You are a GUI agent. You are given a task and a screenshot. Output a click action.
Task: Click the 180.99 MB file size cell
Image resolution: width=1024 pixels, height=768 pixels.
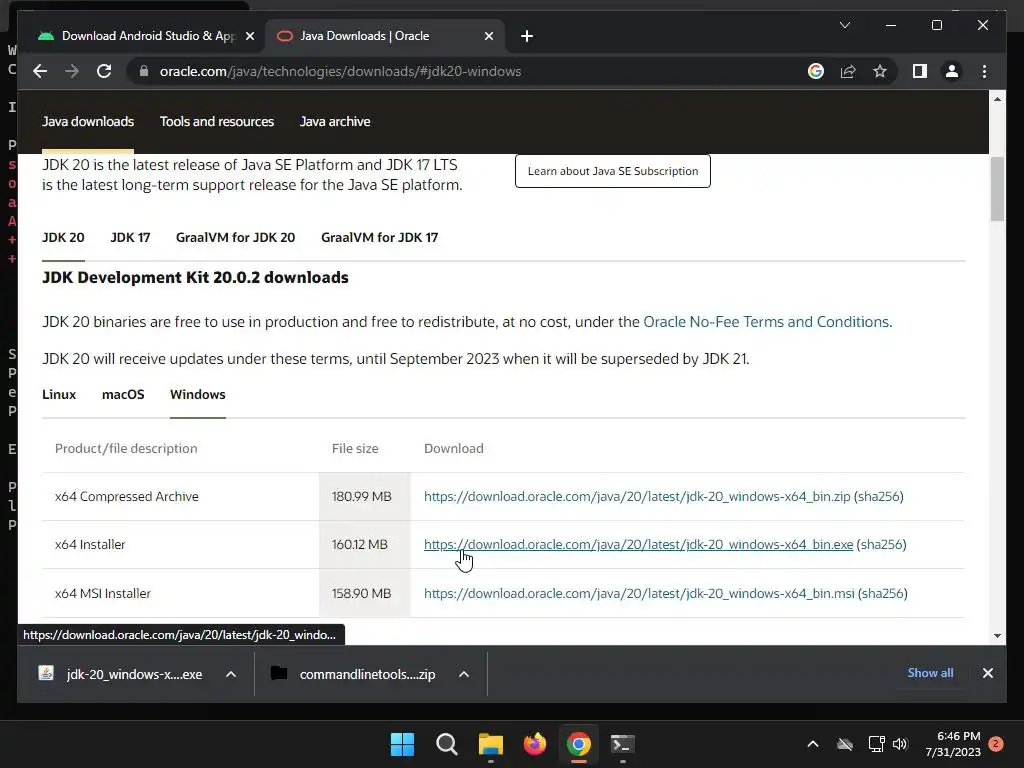(364, 496)
